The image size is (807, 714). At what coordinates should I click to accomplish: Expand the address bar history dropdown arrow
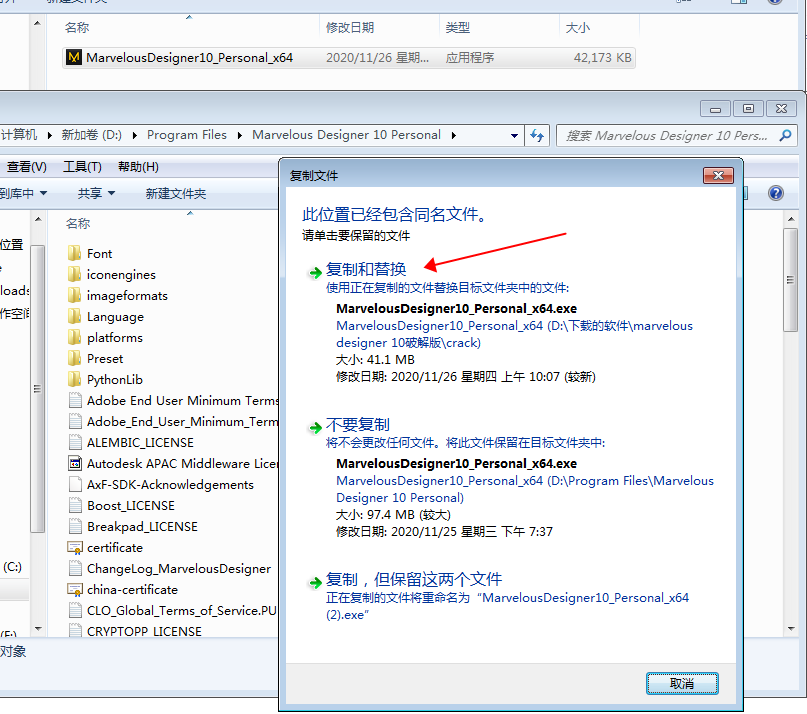point(515,135)
